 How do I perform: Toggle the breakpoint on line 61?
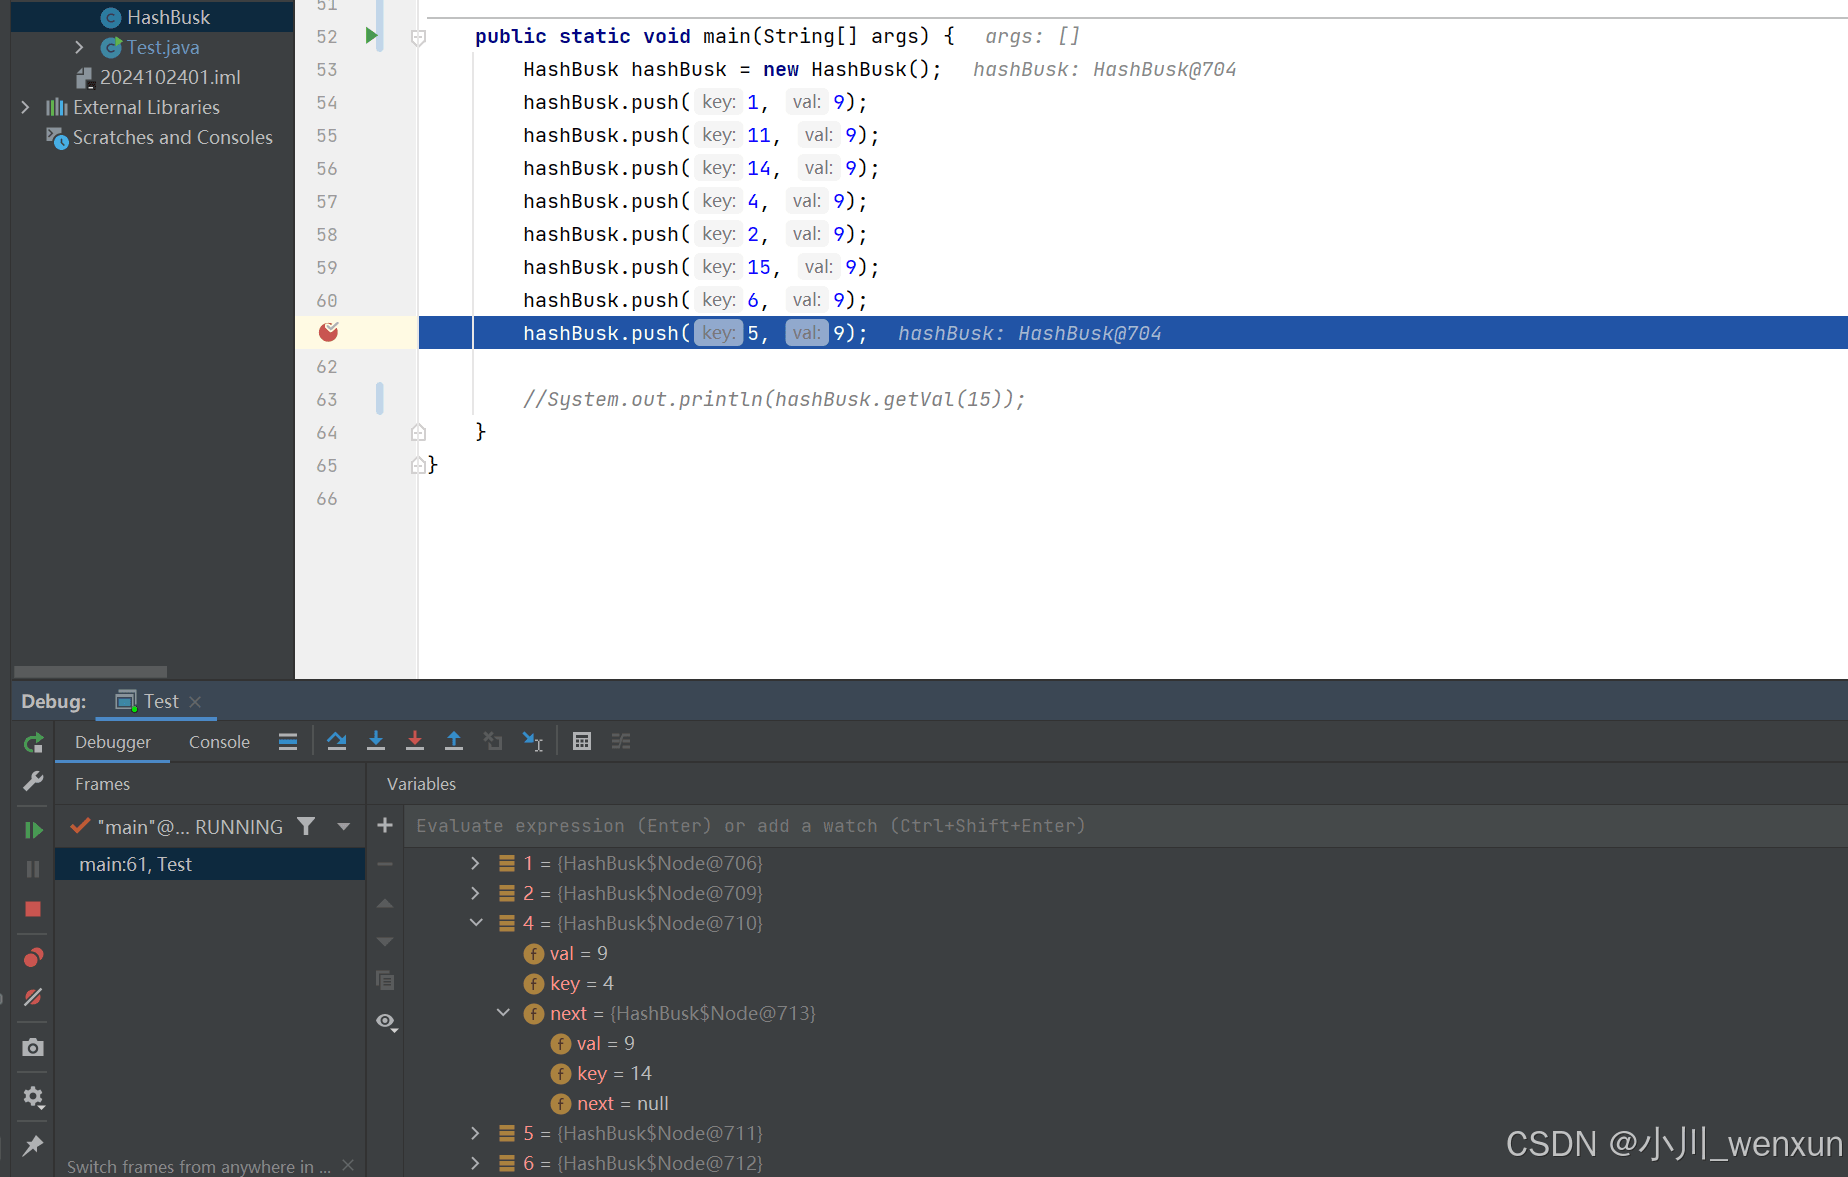(x=328, y=332)
